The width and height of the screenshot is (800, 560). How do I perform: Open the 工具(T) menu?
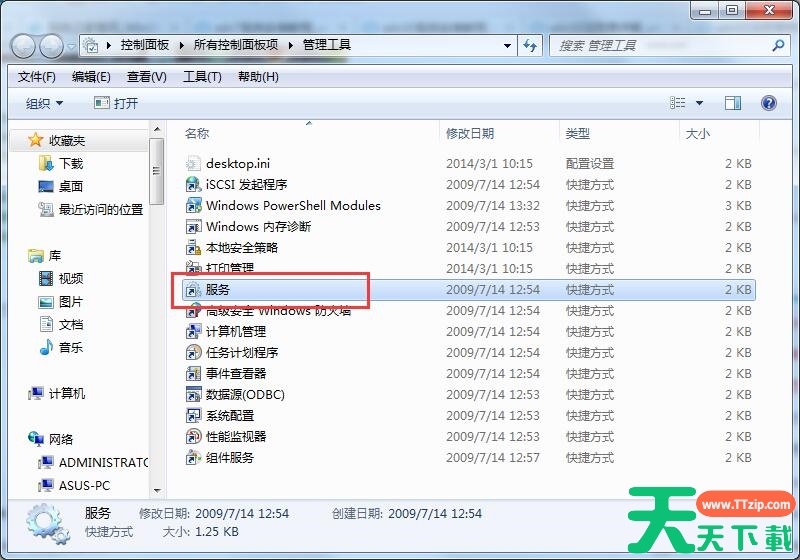[x=203, y=77]
